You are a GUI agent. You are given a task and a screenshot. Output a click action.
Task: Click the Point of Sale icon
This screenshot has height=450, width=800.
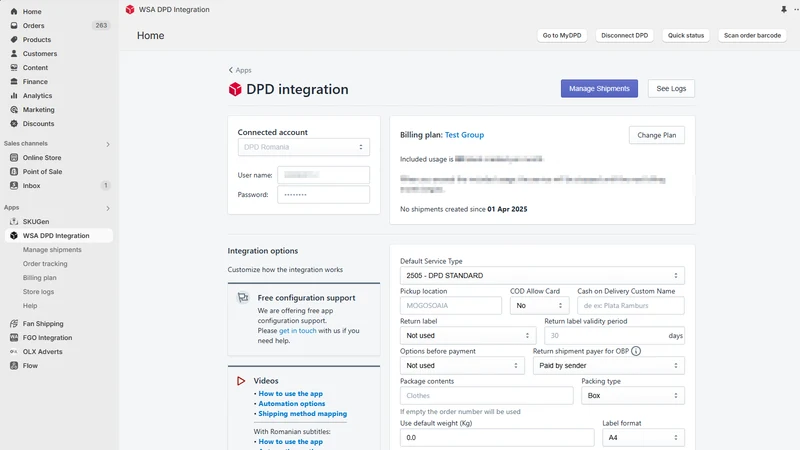(14, 171)
